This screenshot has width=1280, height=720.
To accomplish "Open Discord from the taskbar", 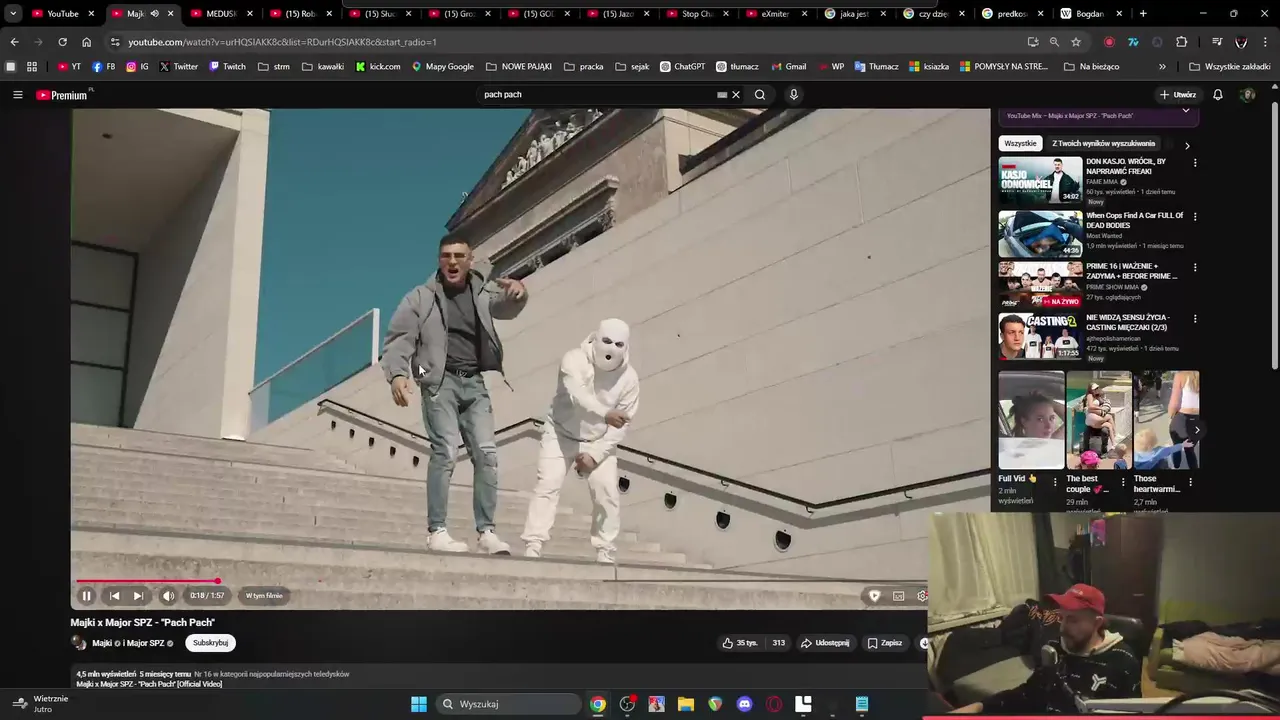I will [744, 704].
